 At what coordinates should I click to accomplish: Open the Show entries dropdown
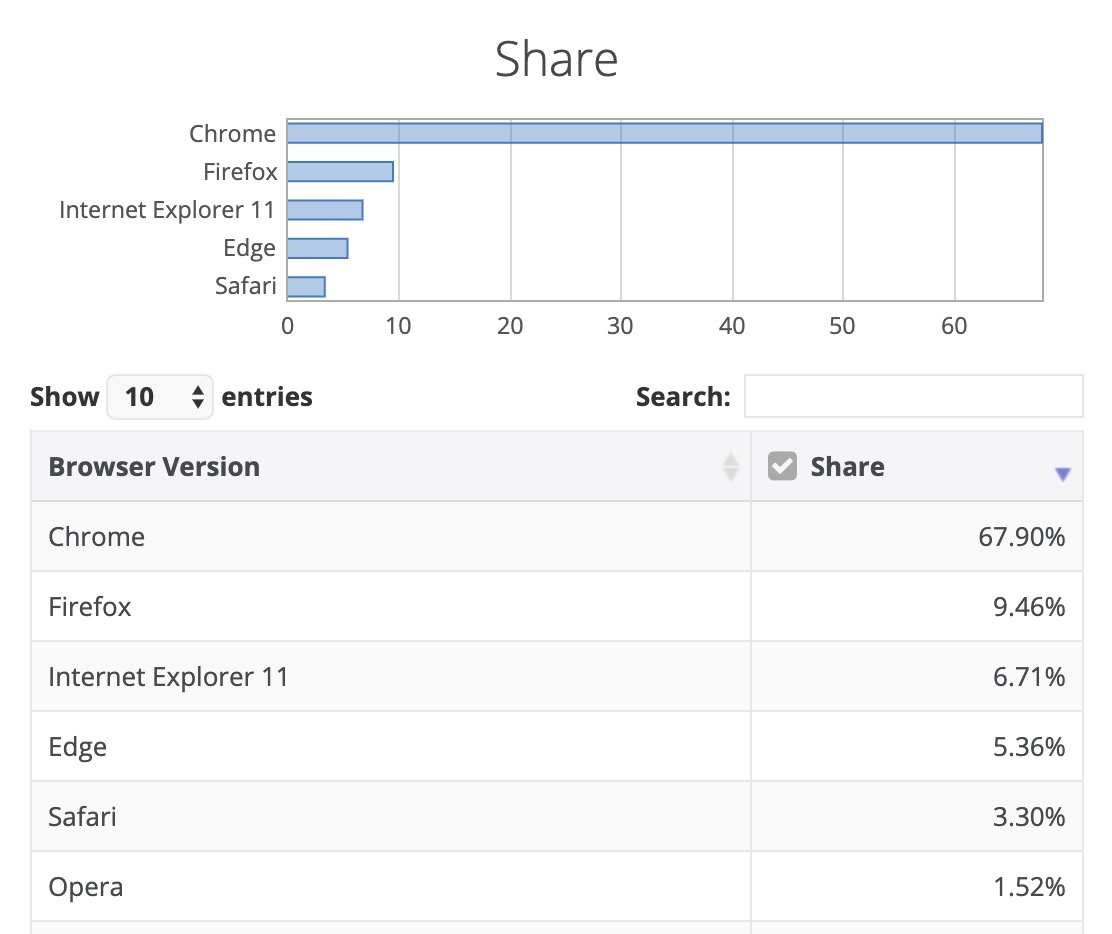[x=159, y=397]
